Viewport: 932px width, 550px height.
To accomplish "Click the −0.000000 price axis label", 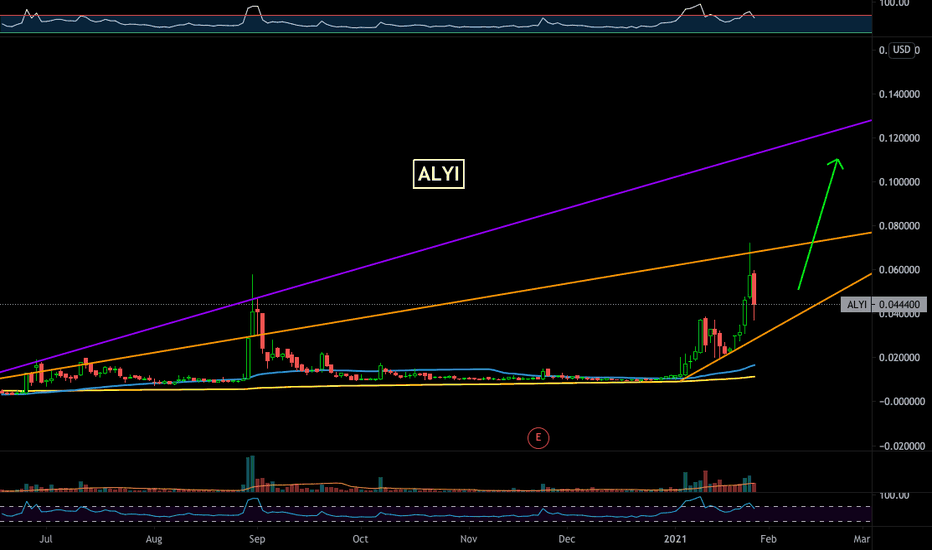I will 902,402.
